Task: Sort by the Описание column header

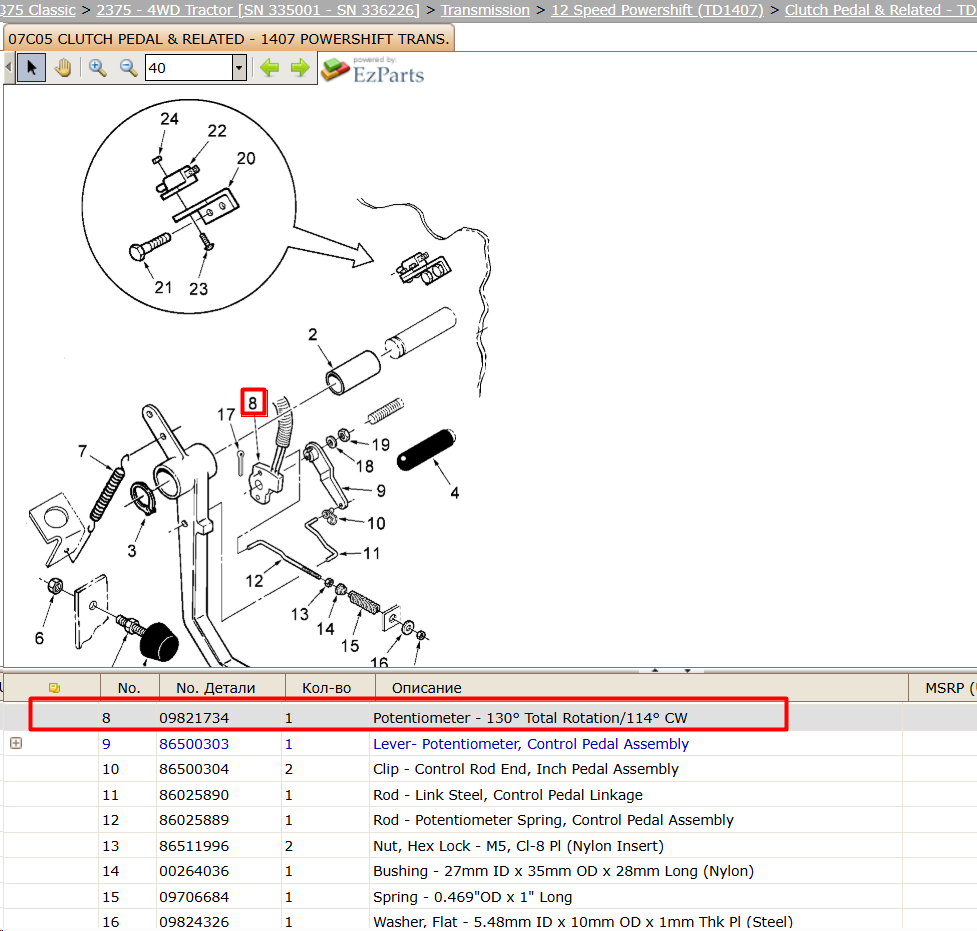Action: pyautogui.click(x=427, y=688)
